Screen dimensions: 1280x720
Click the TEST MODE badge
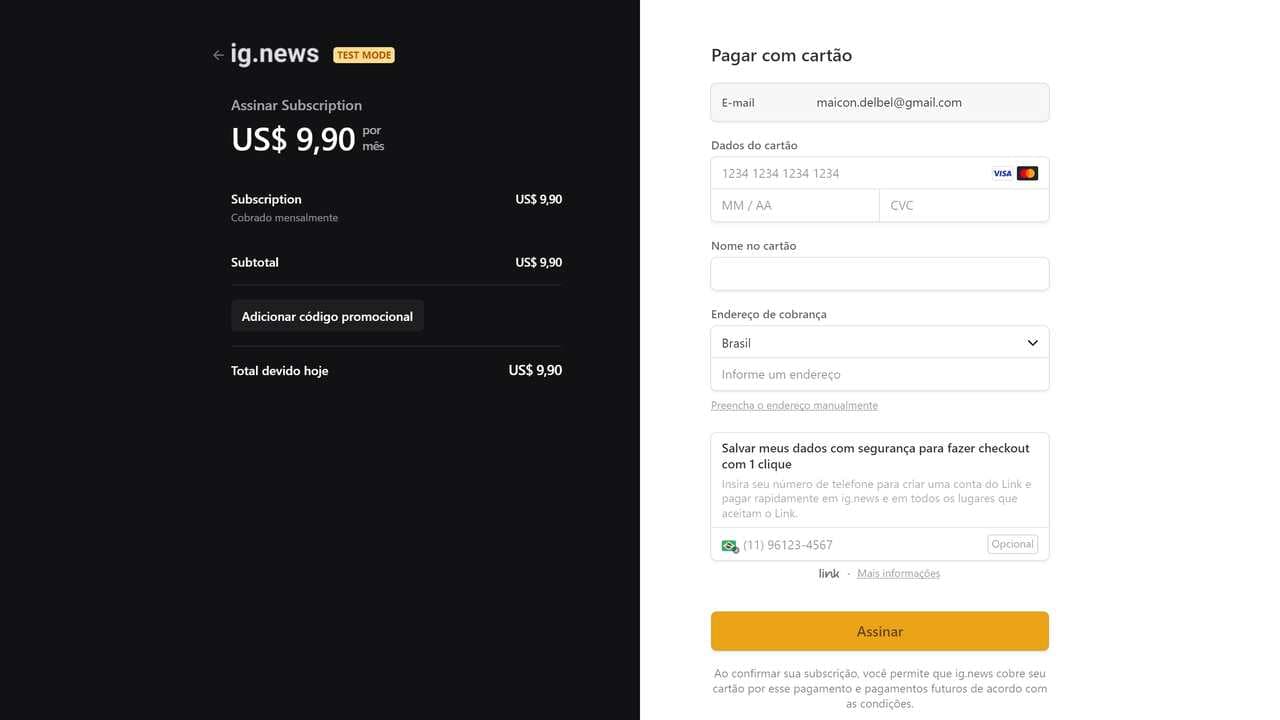pos(364,55)
